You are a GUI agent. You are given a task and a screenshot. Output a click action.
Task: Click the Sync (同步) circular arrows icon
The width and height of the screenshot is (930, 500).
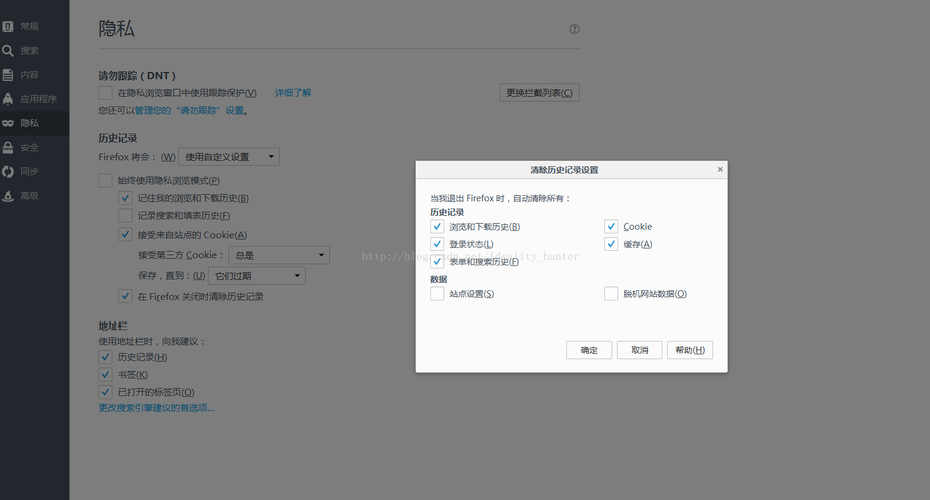[8, 171]
